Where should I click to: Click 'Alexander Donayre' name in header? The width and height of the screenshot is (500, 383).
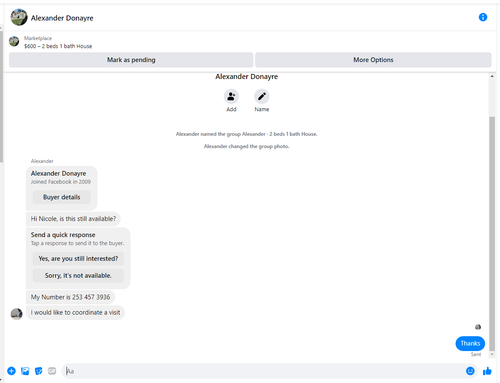62,18
